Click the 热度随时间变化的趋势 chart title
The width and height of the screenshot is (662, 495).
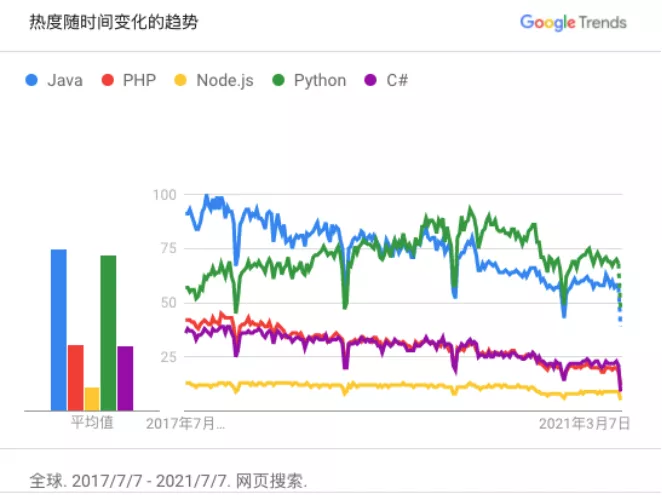point(114,22)
